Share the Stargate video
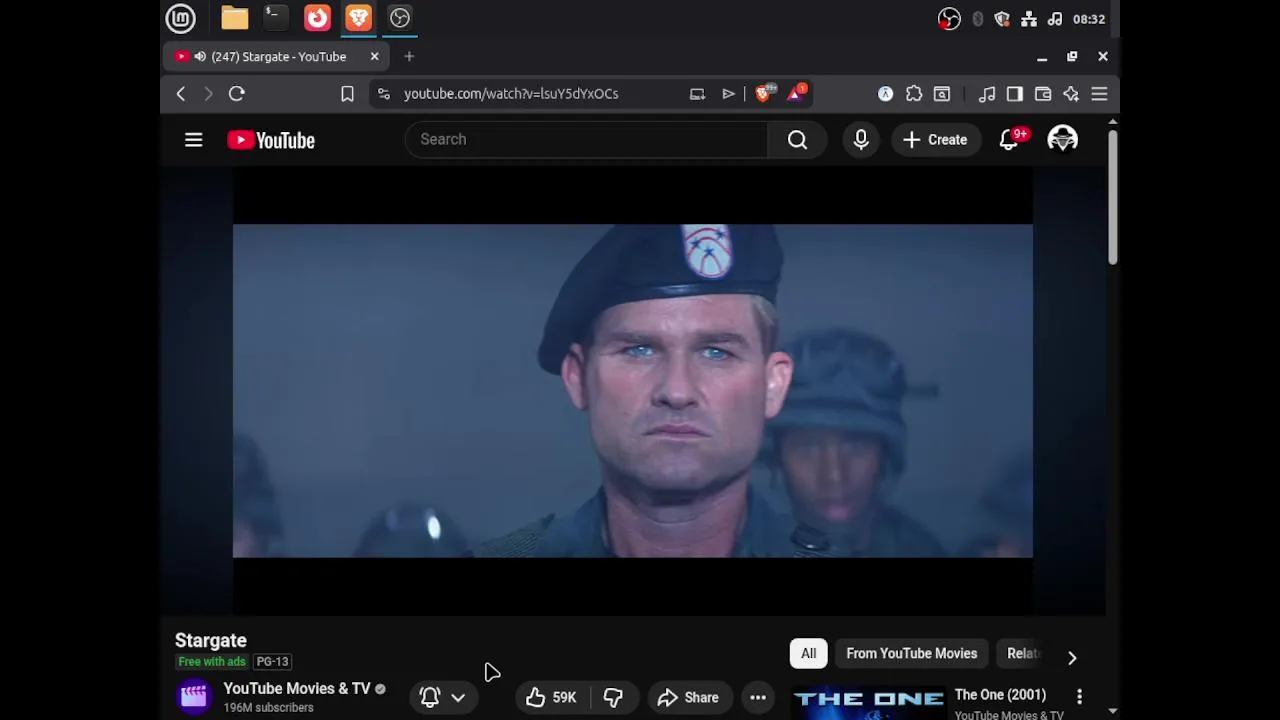Viewport: 1280px width, 720px height. (688, 697)
